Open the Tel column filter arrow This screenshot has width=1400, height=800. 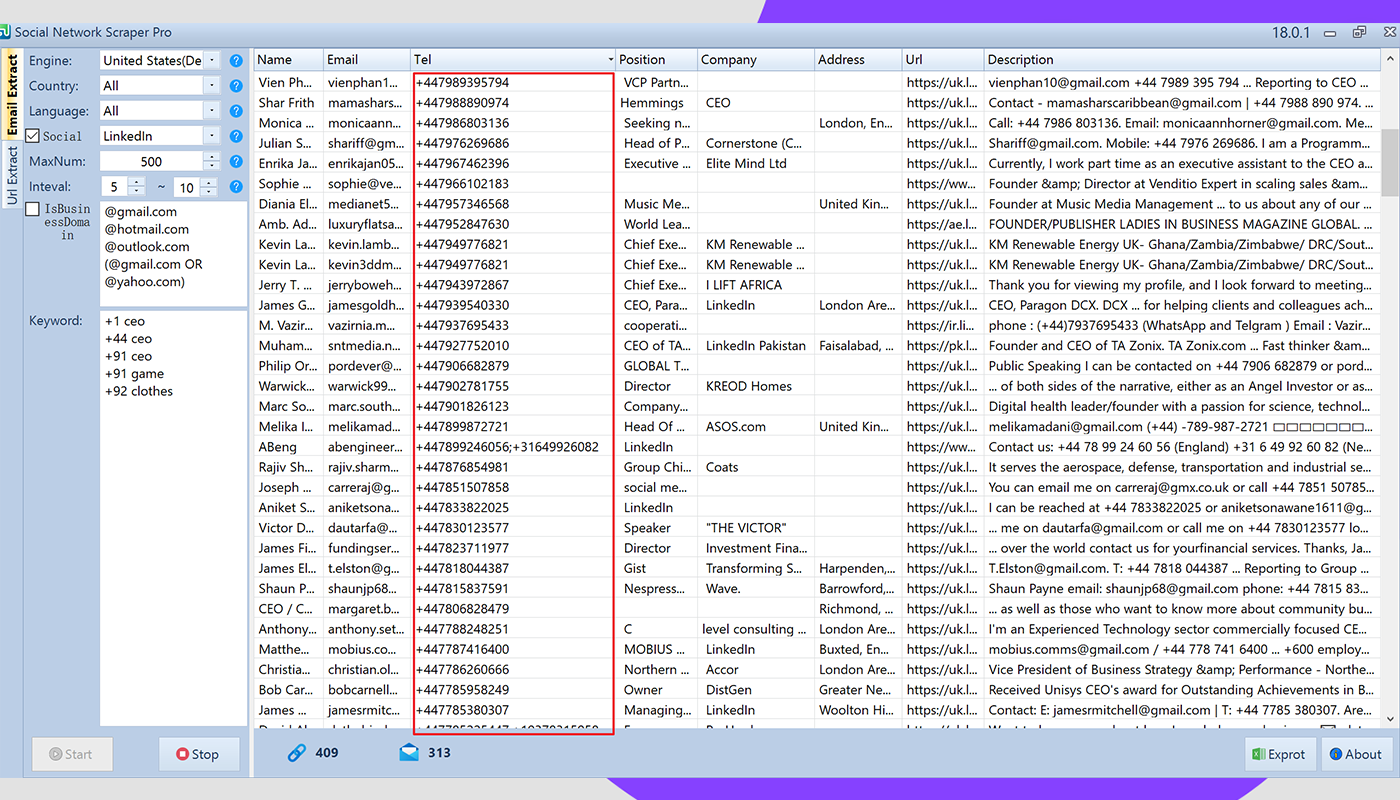click(x=609, y=60)
